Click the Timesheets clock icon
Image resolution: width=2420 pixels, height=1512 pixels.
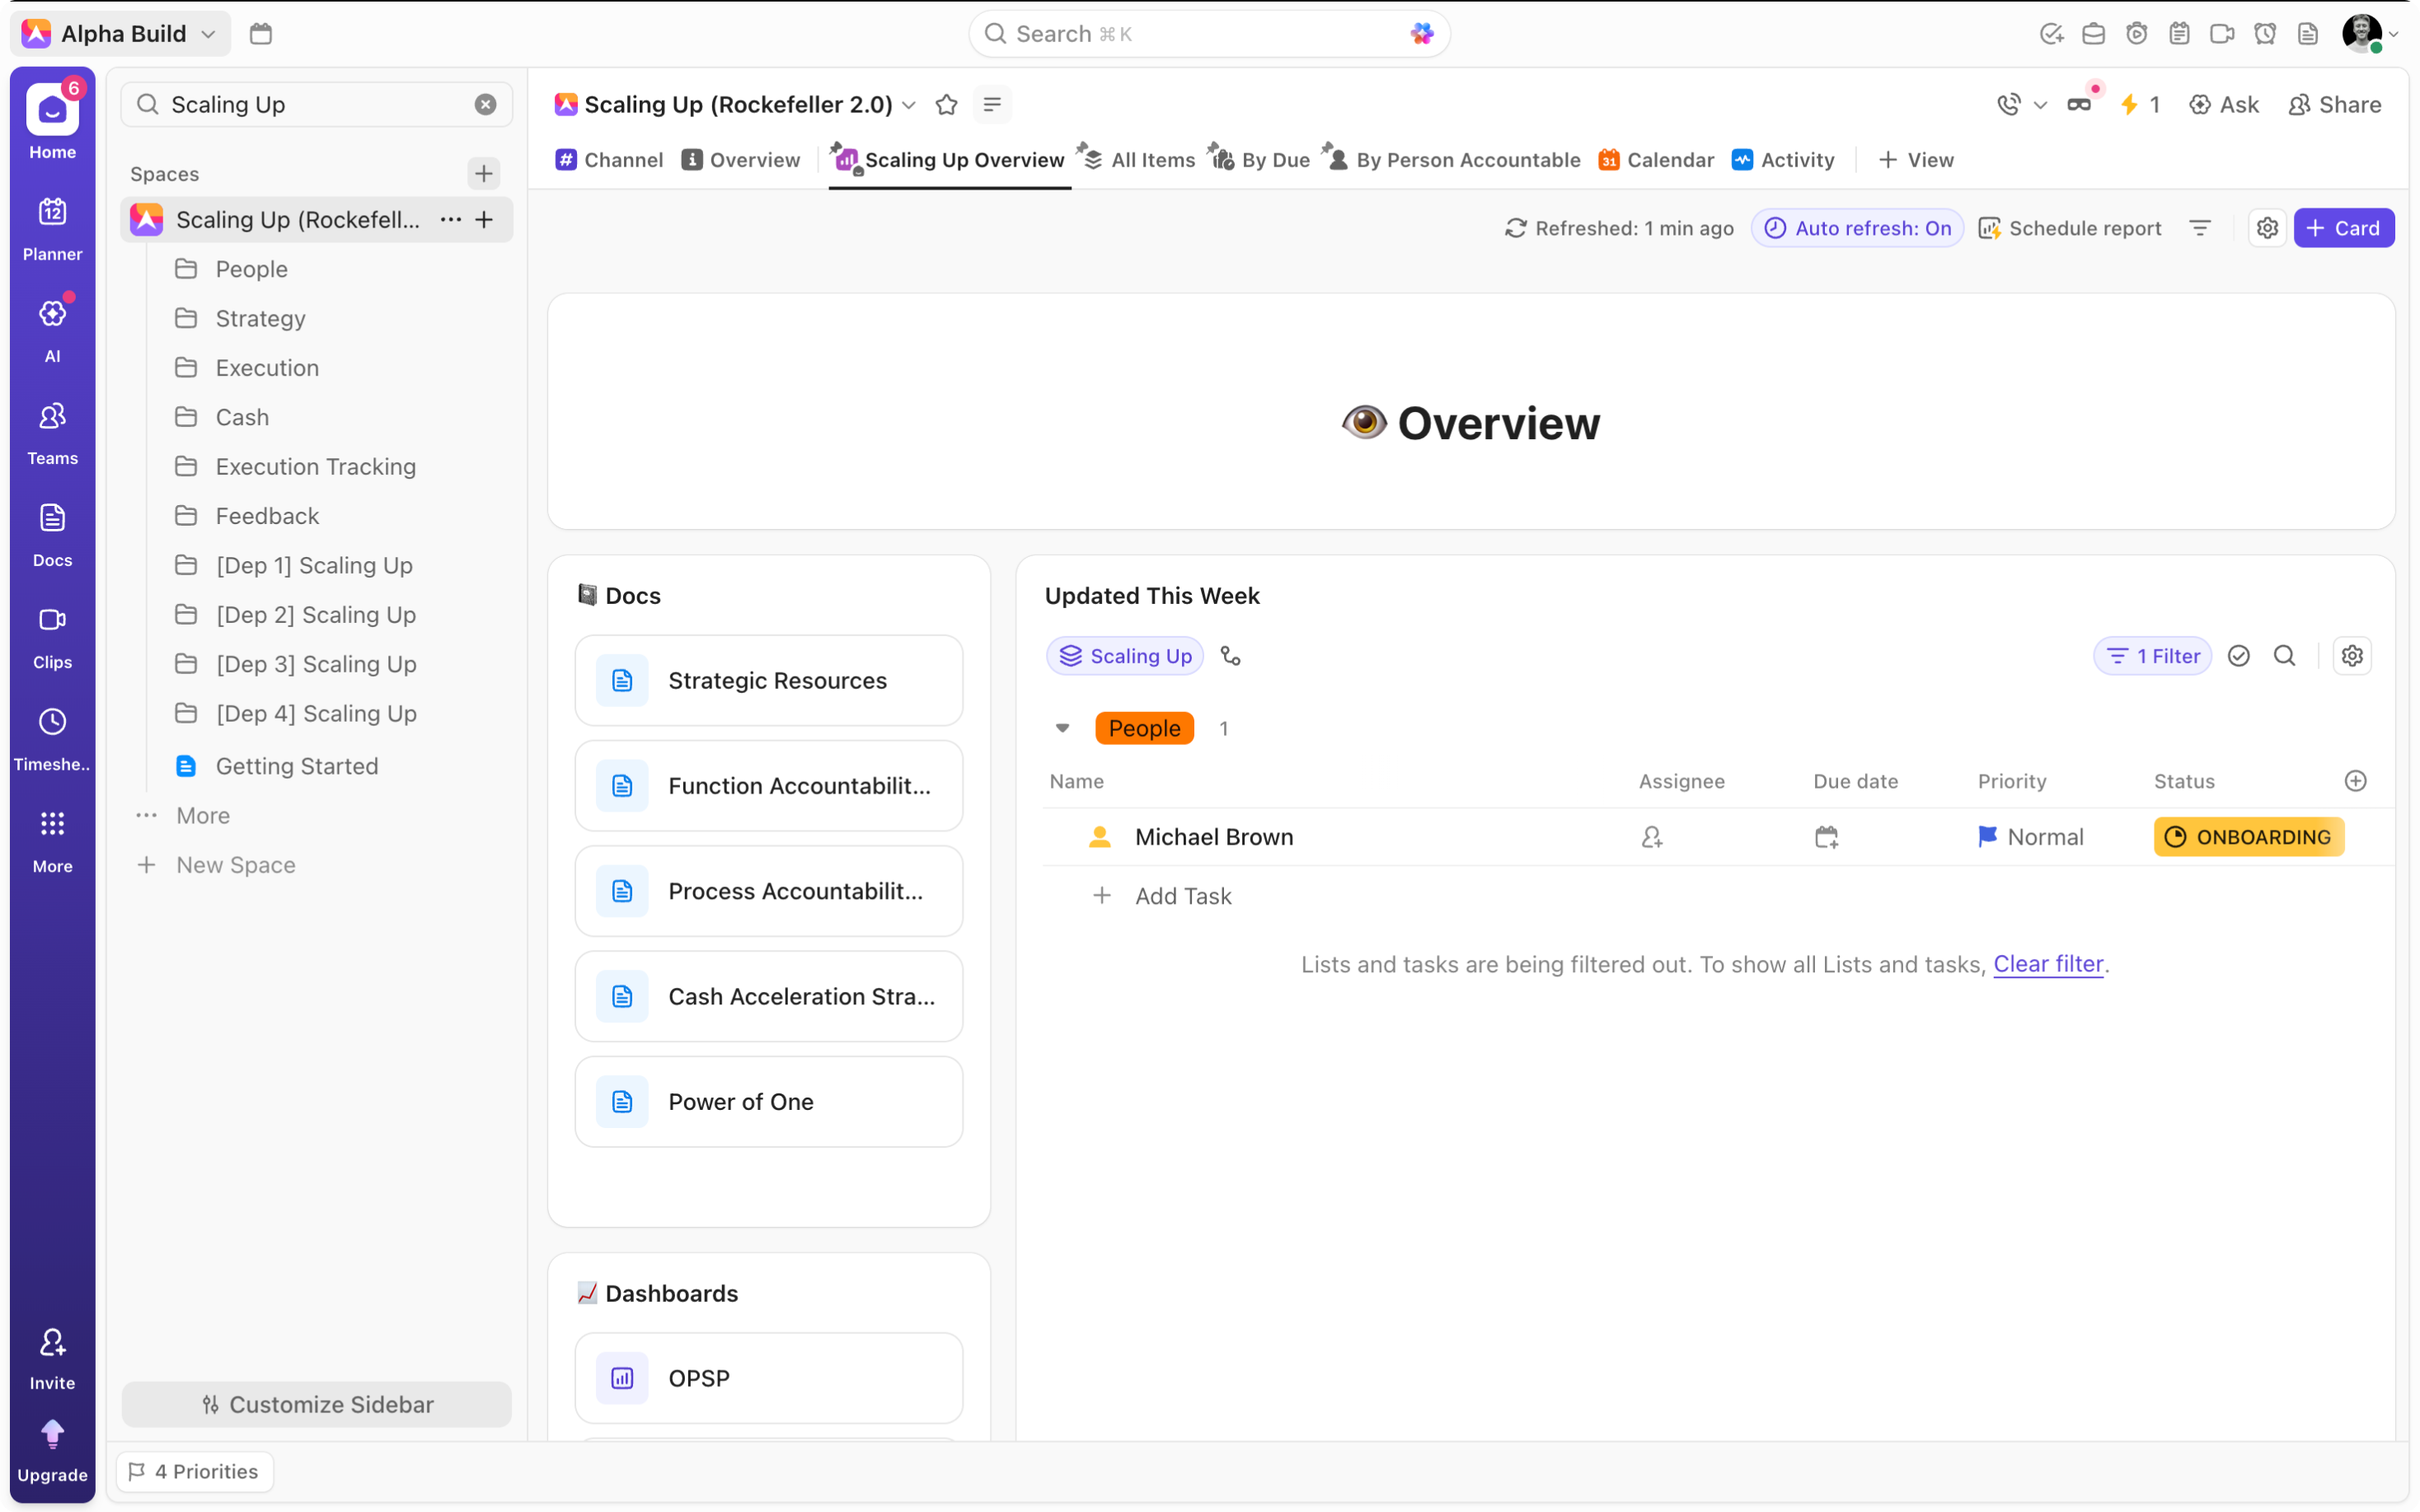coord(52,722)
